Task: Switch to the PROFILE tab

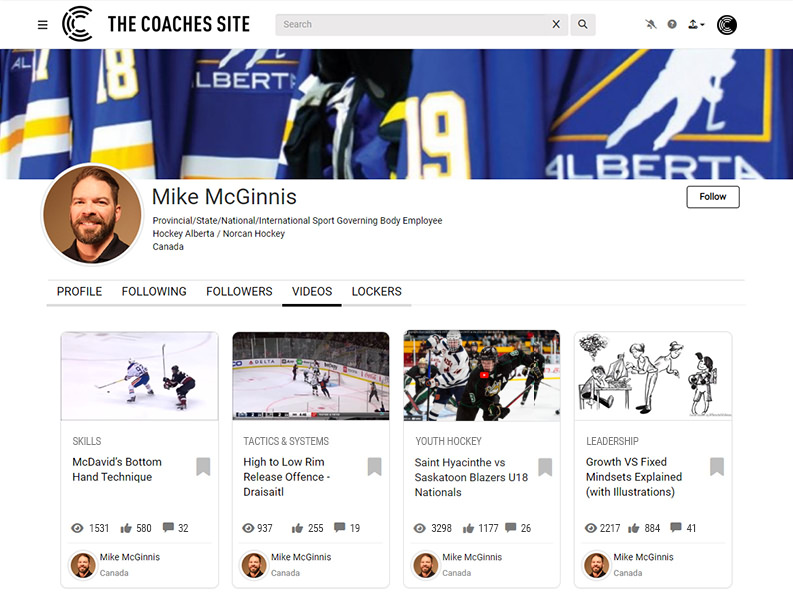Action: [x=79, y=291]
